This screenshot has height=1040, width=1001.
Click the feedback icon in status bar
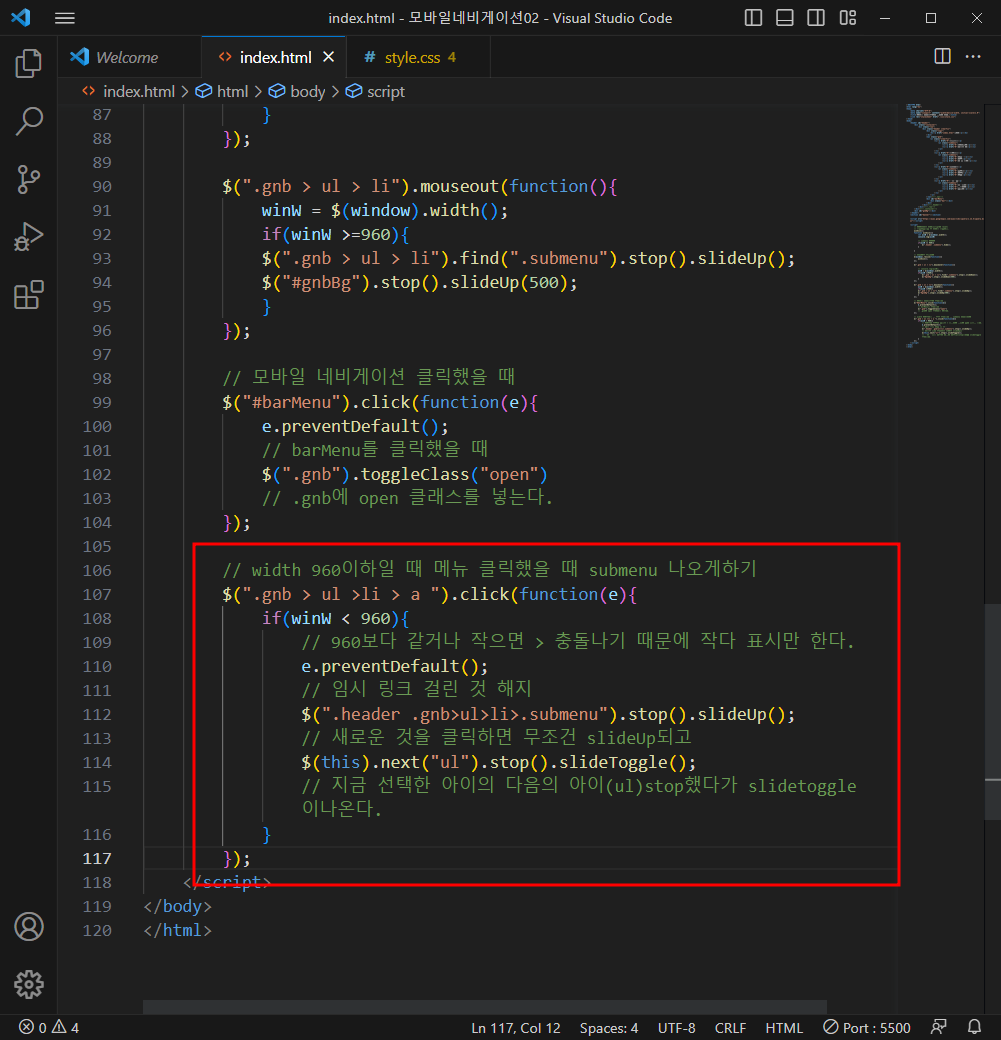pos(939,1027)
